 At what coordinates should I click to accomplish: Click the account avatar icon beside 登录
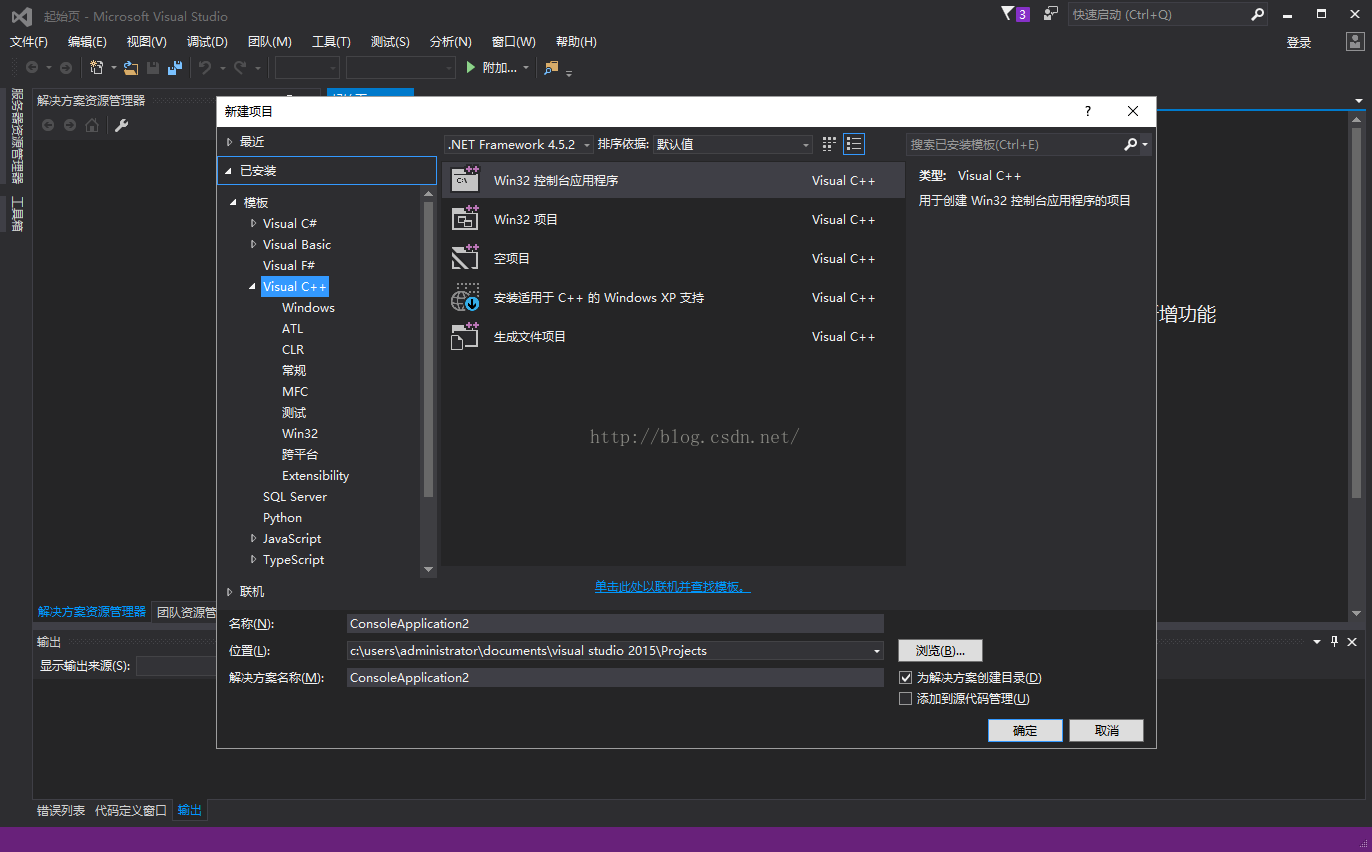pos(1355,42)
